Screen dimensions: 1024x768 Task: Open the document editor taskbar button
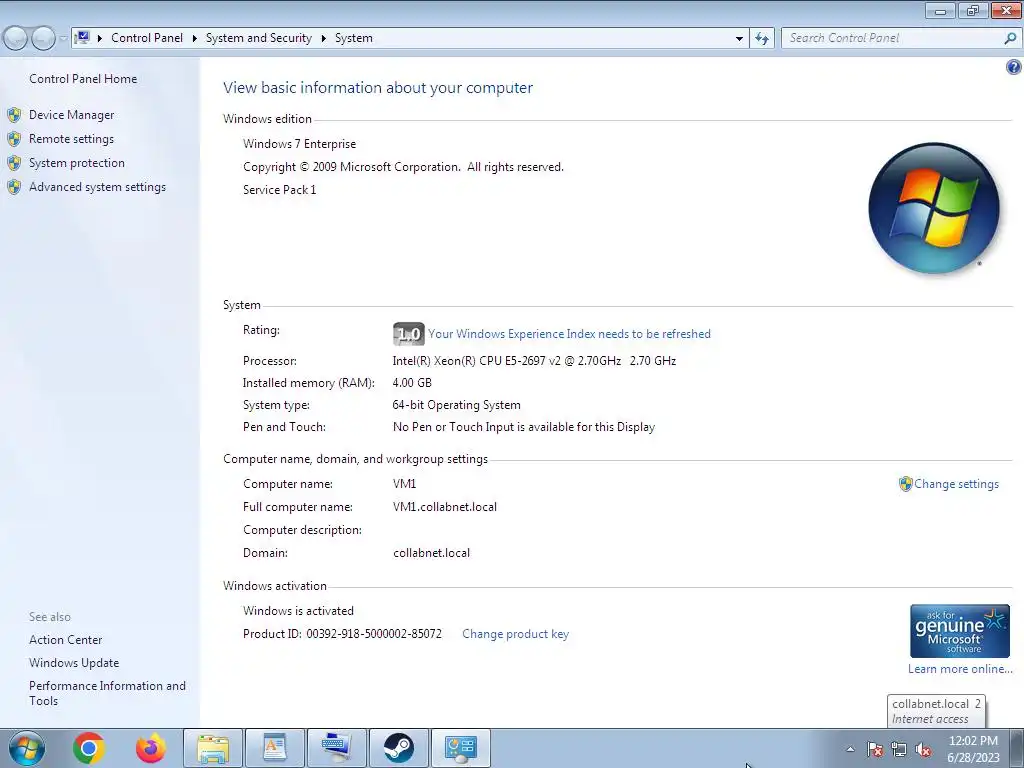pos(275,748)
